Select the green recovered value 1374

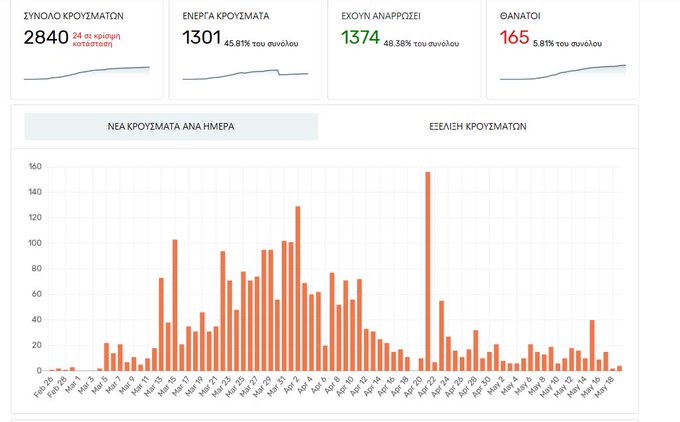click(360, 38)
